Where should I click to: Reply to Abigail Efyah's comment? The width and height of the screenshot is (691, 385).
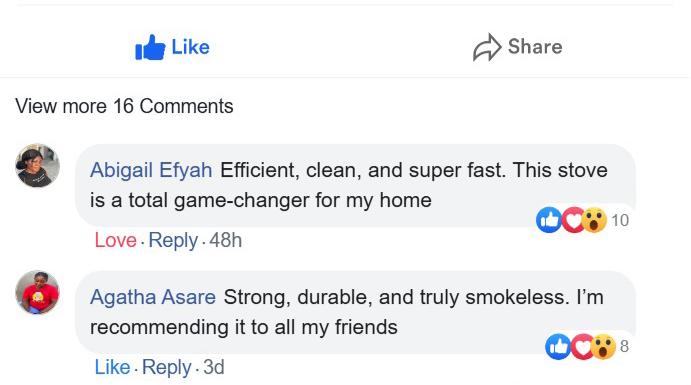click(x=173, y=241)
